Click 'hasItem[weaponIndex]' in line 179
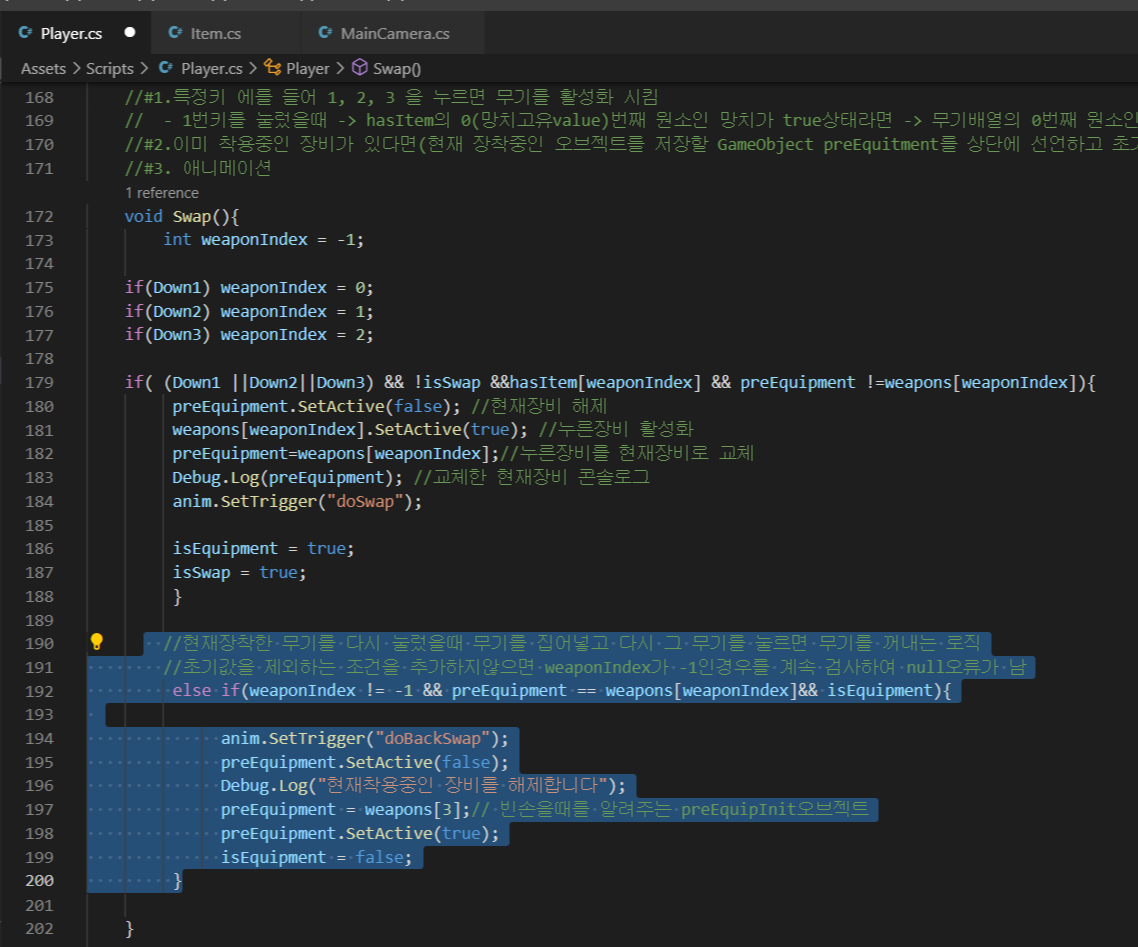Viewport: 1138px width, 947px height. (605, 382)
